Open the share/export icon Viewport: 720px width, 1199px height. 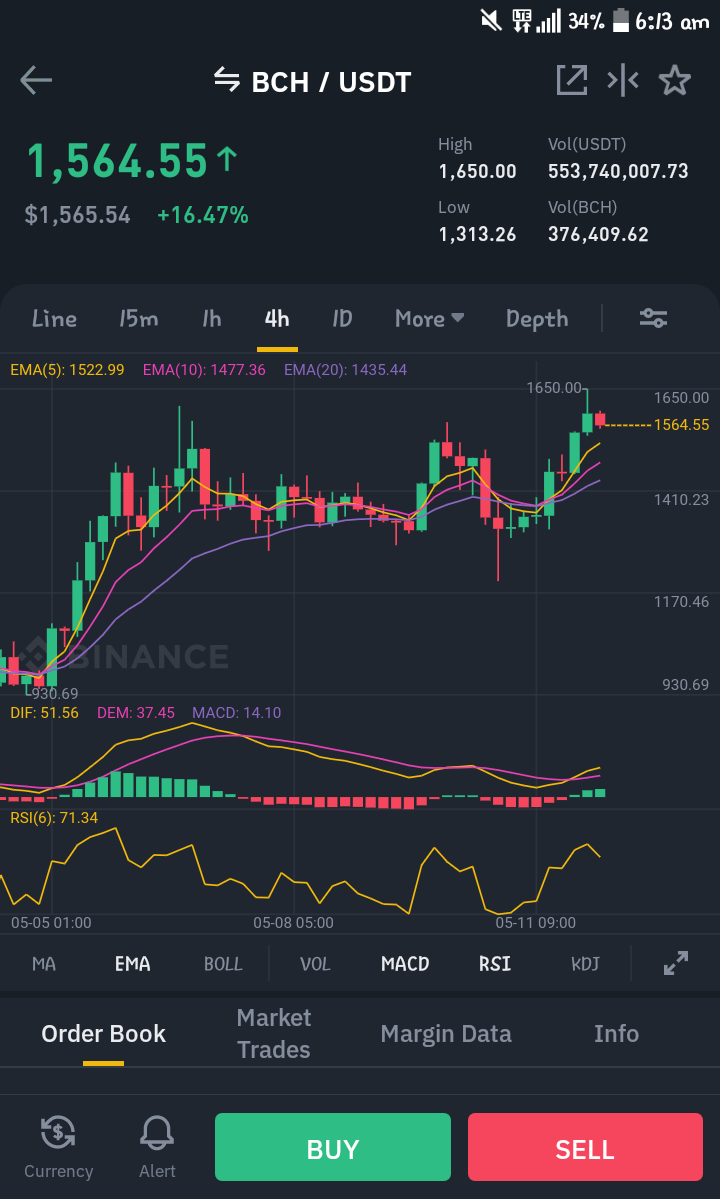[x=572, y=80]
